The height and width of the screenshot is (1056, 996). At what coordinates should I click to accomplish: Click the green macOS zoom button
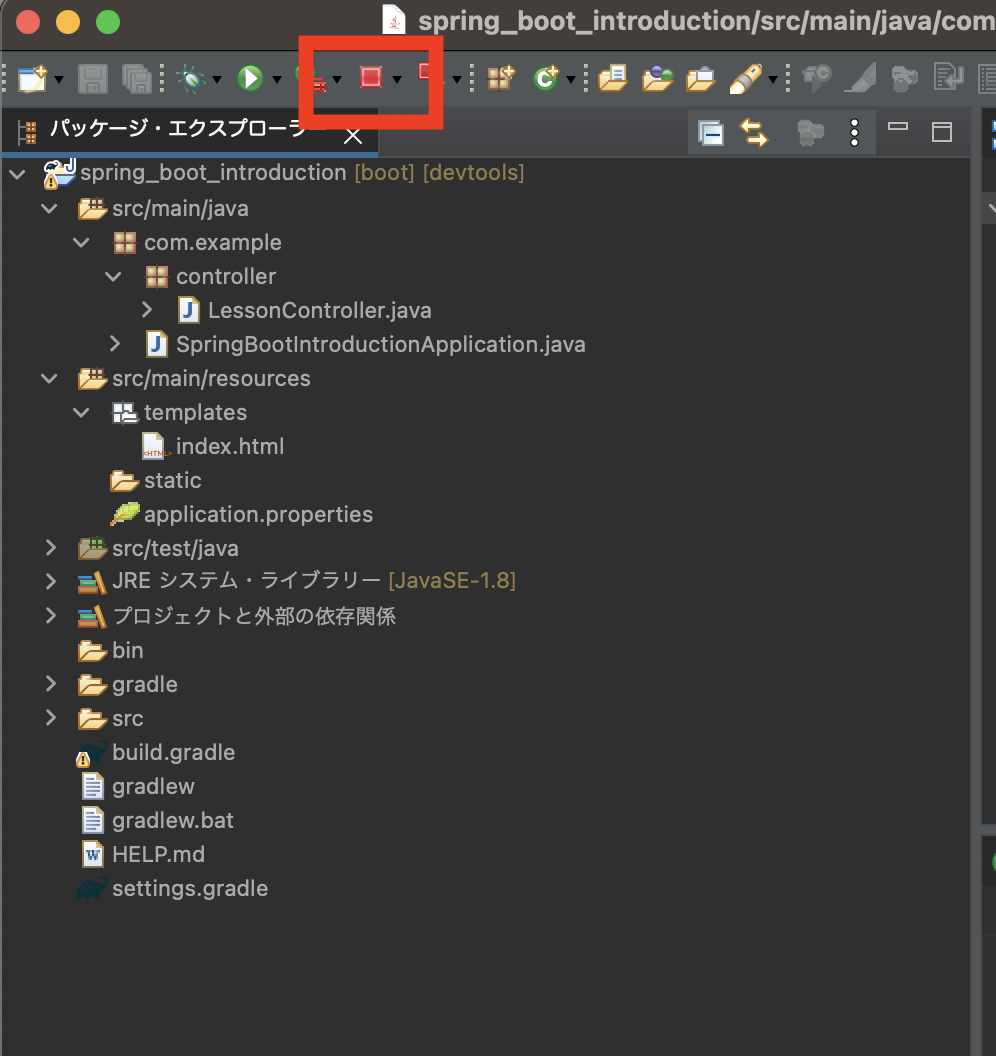tap(107, 21)
